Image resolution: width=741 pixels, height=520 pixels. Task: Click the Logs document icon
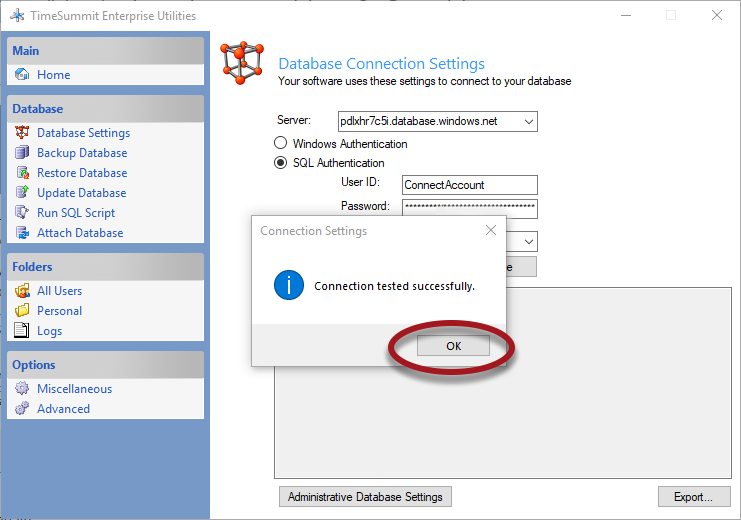22,330
